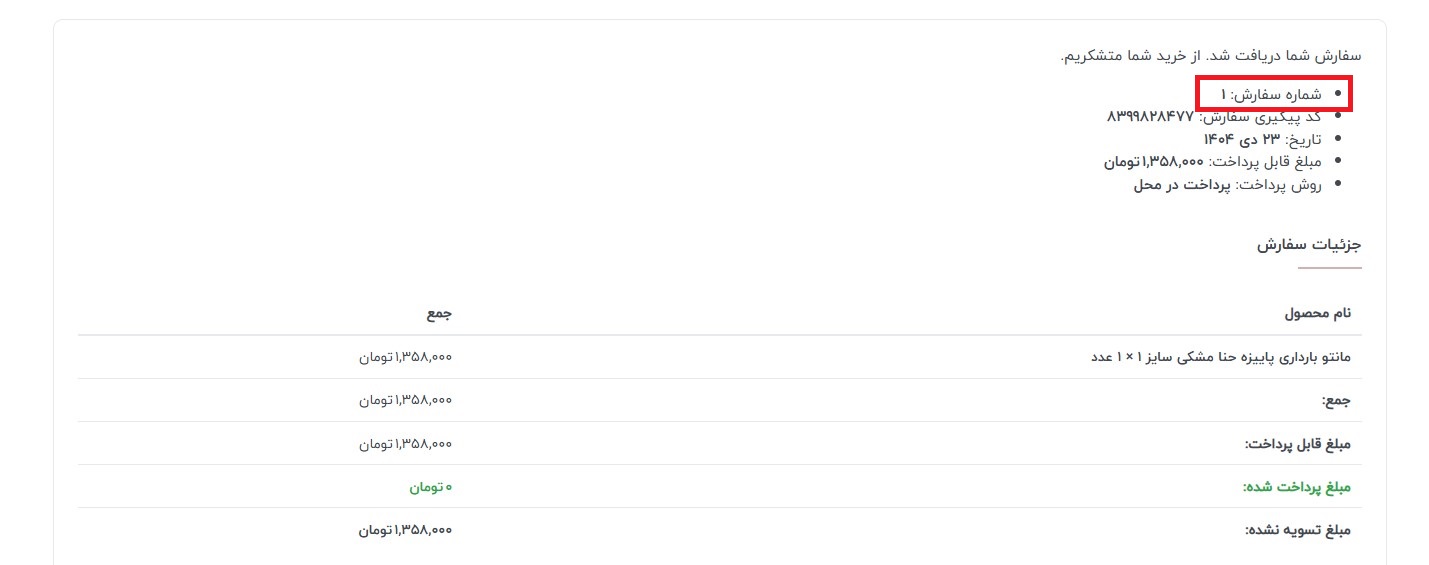
Task: Click the green ۰ تومان paid amount
Action: [430, 486]
